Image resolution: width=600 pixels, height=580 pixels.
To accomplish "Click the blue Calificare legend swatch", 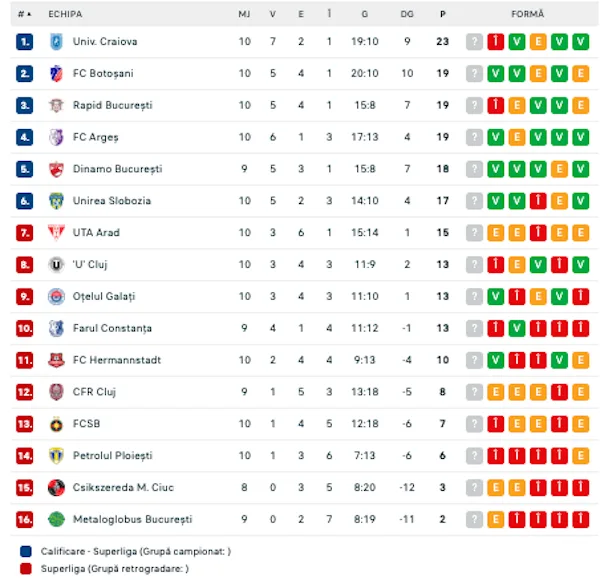I will click(x=26, y=551).
